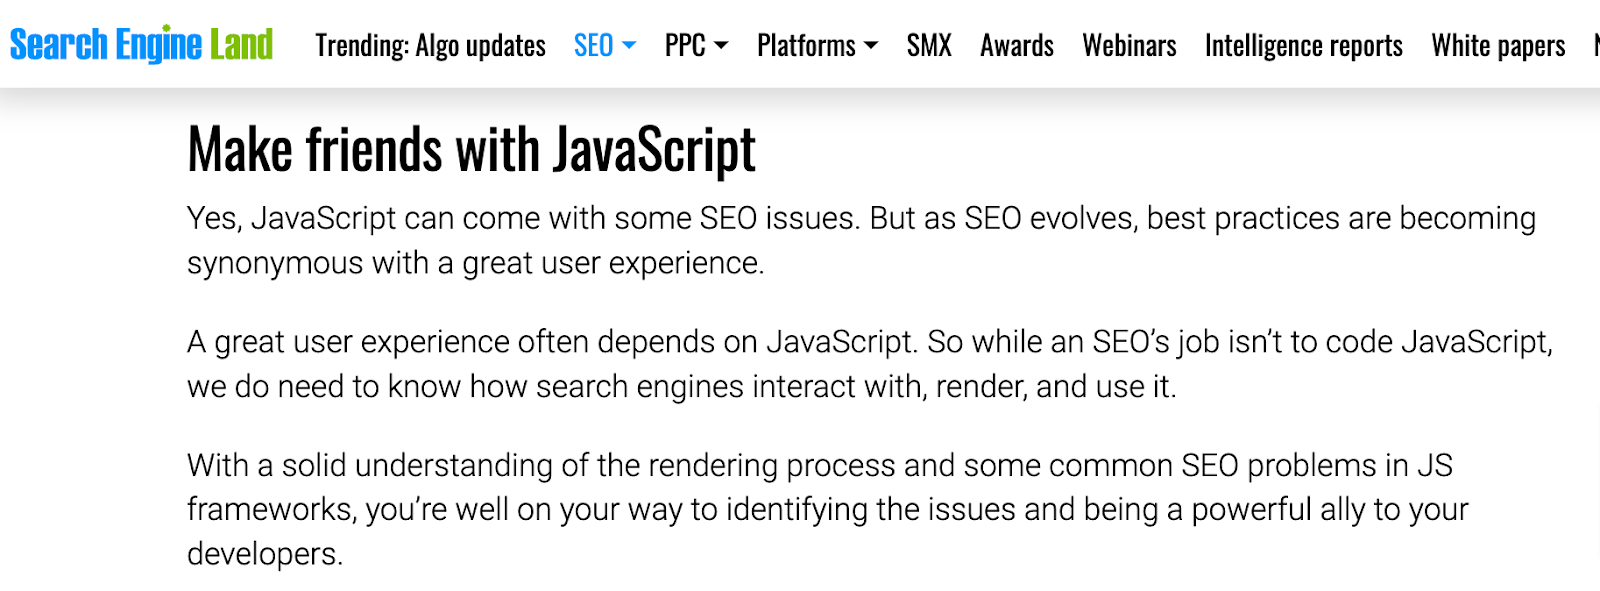The height and width of the screenshot is (591, 1600).
Task: Click the paragraph starting 'A great user experience'
Action: click(x=868, y=364)
